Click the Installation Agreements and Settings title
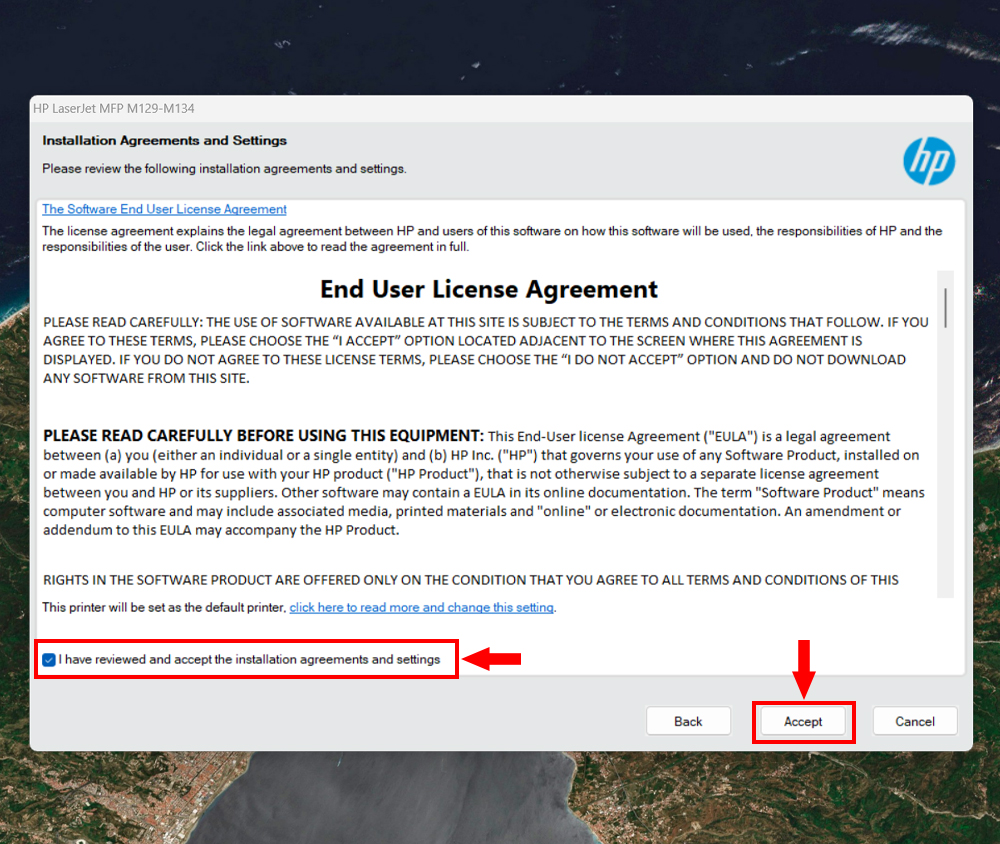Viewport: 1000px width, 844px height. (165, 140)
